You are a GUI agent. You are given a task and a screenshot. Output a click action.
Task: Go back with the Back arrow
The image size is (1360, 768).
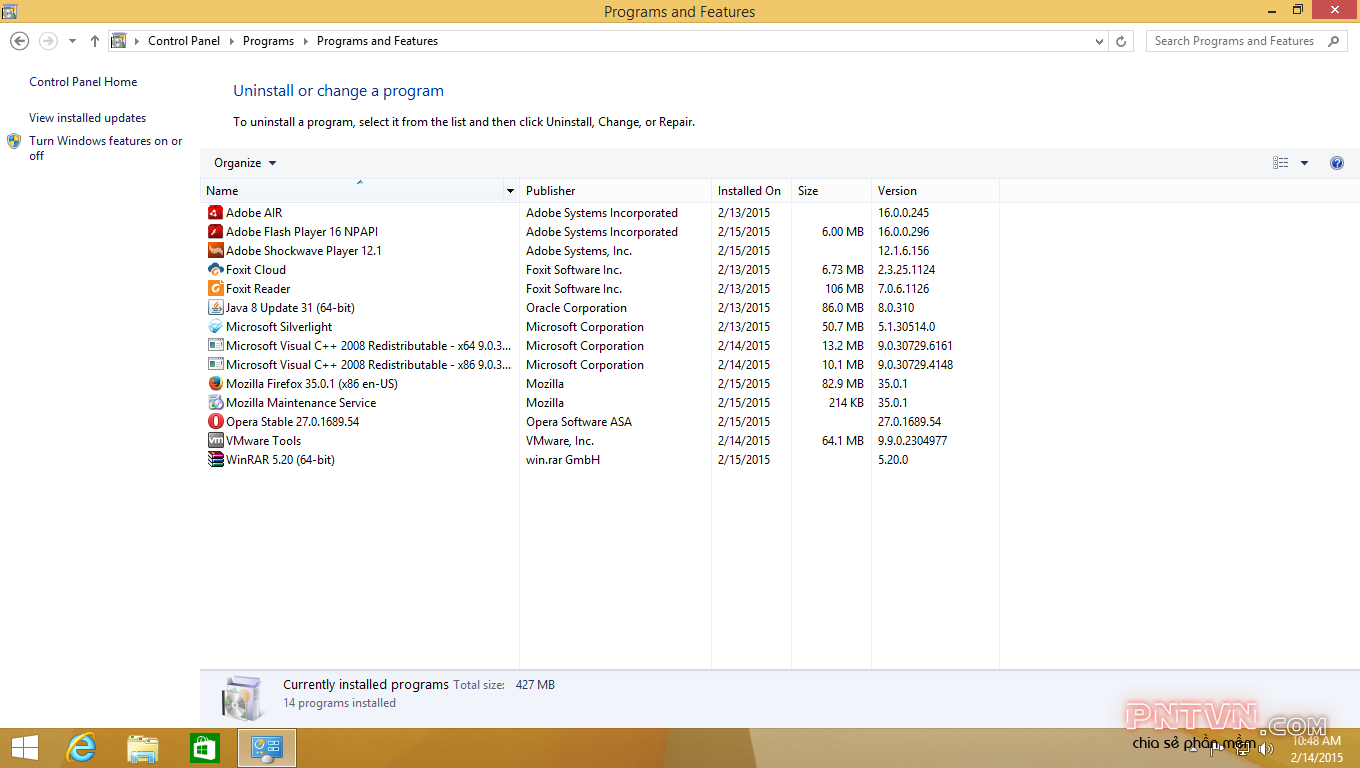[x=19, y=41]
